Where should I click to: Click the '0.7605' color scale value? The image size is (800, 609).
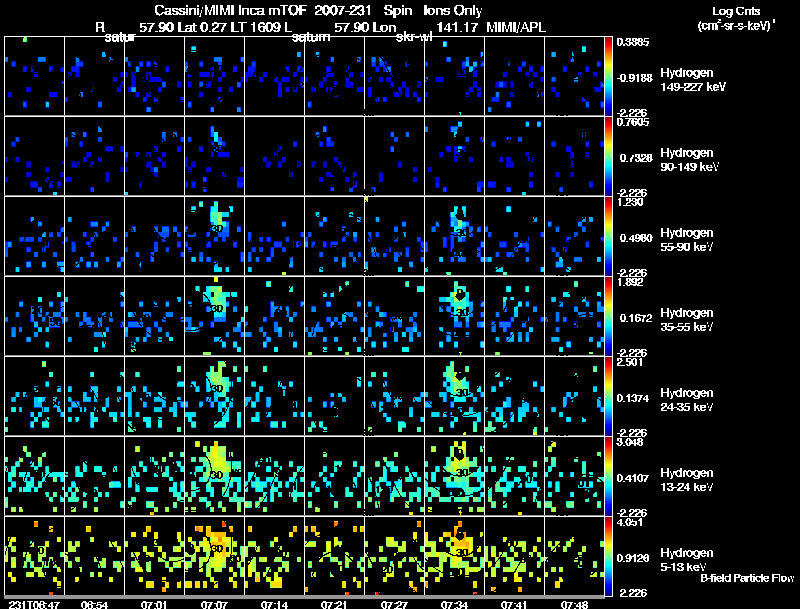633,122
